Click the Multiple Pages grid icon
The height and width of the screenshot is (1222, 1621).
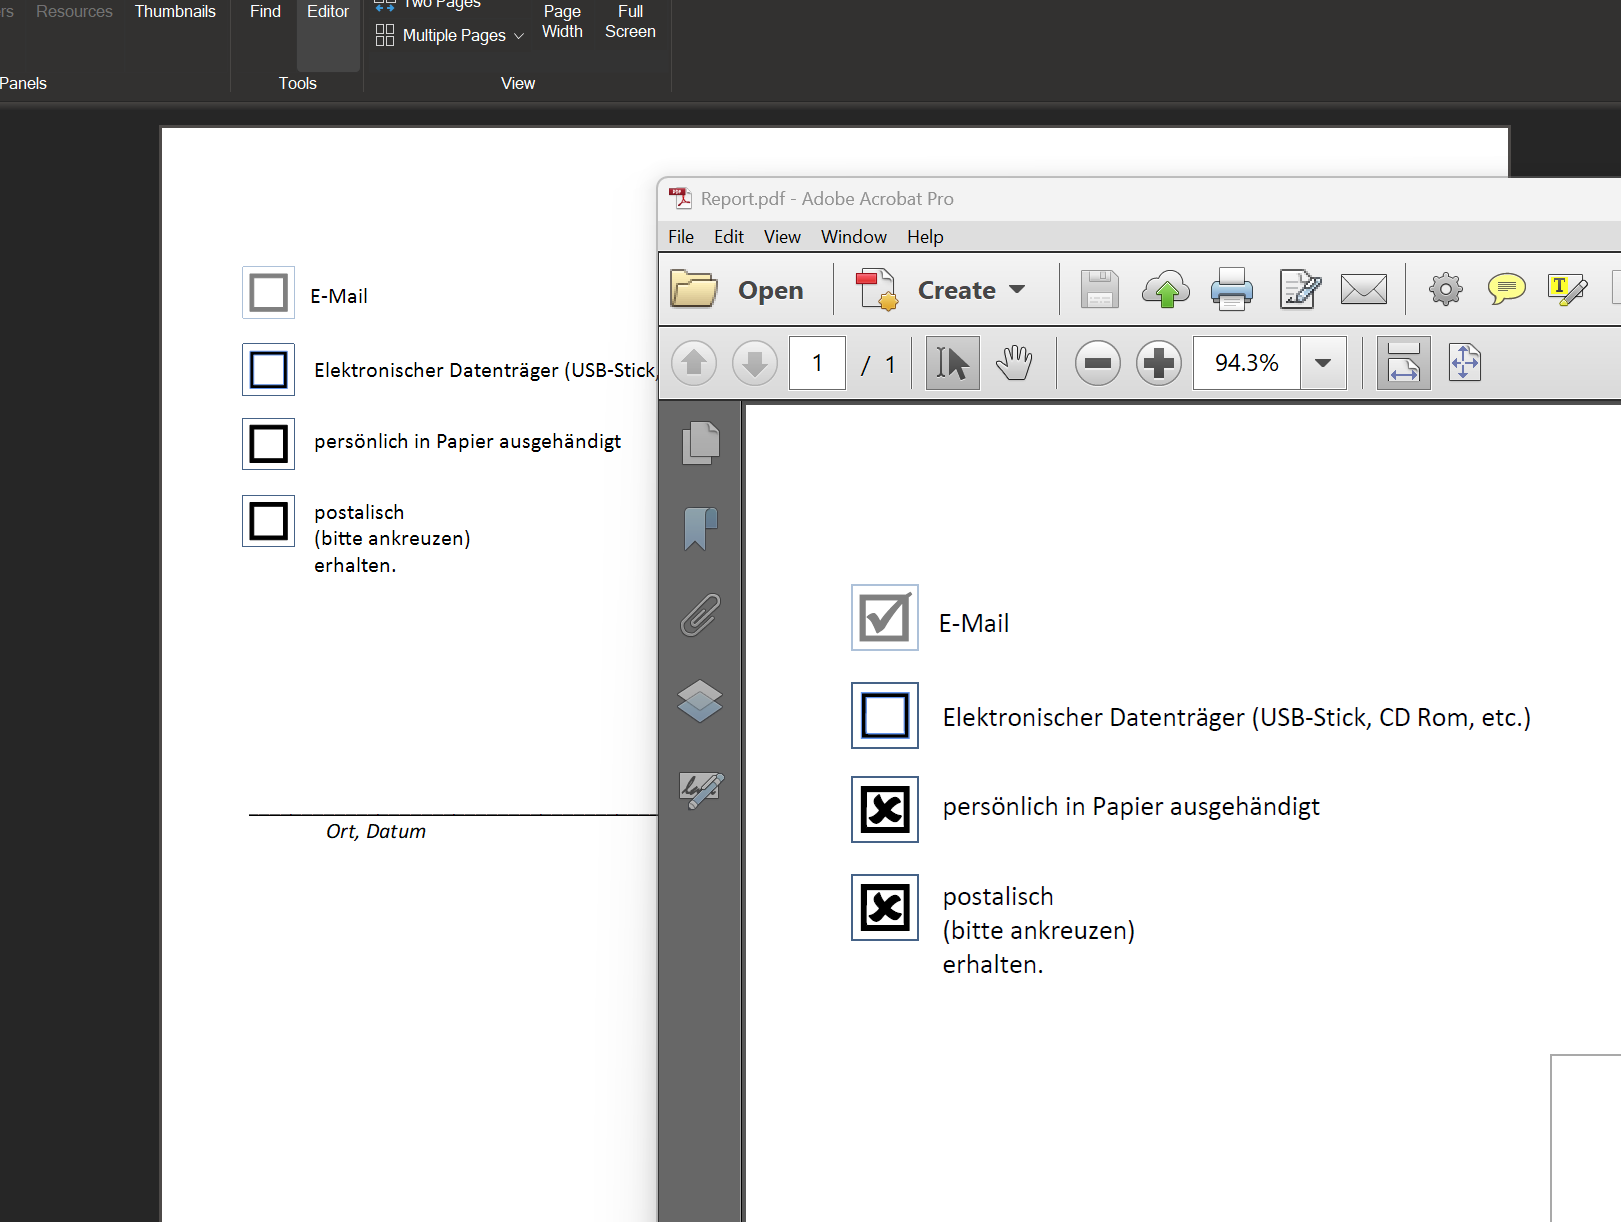pos(385,35)
